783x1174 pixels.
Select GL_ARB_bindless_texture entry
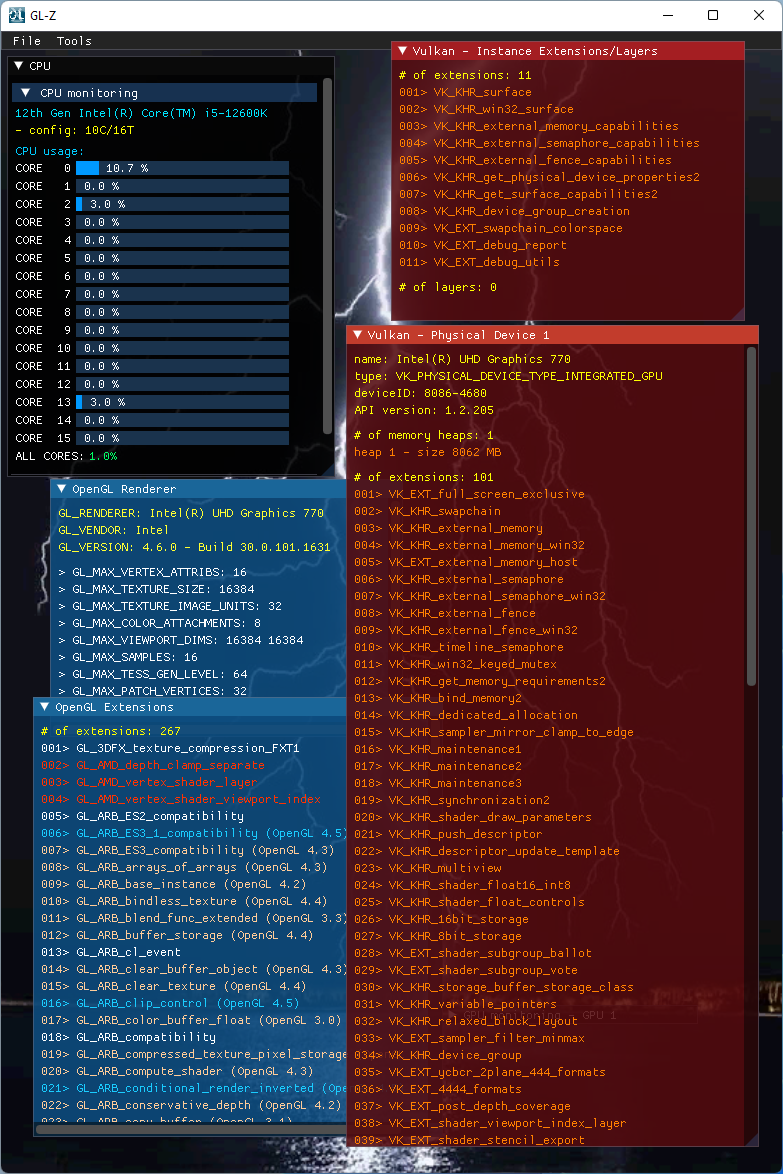coord(184,901)
